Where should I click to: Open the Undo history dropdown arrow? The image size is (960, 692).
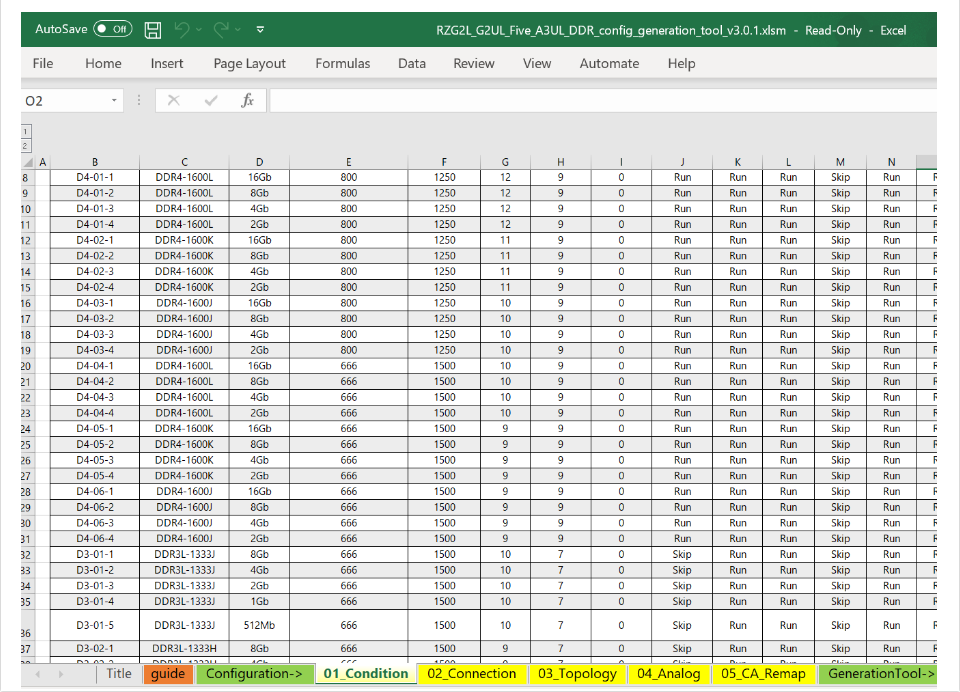tap(199, 29)
